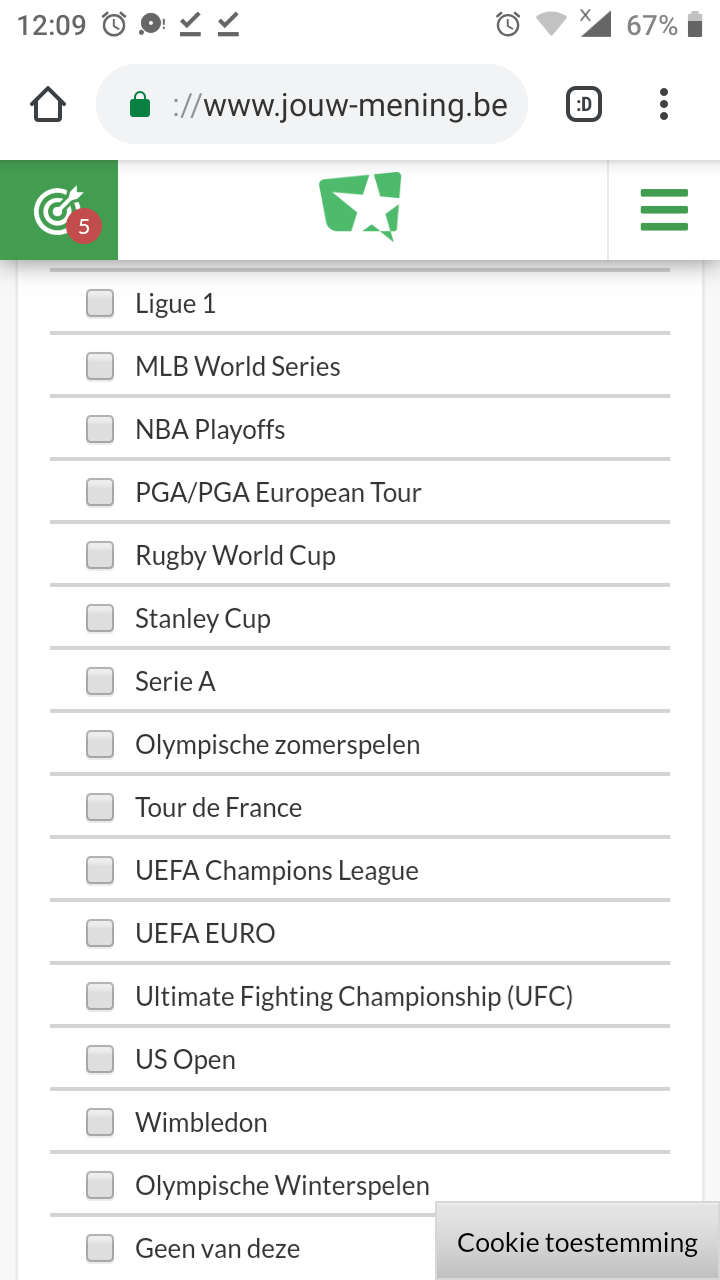This screenshot has width=720, height=1280.
Task: Tick the MLB World Series option
Action: 100,366
